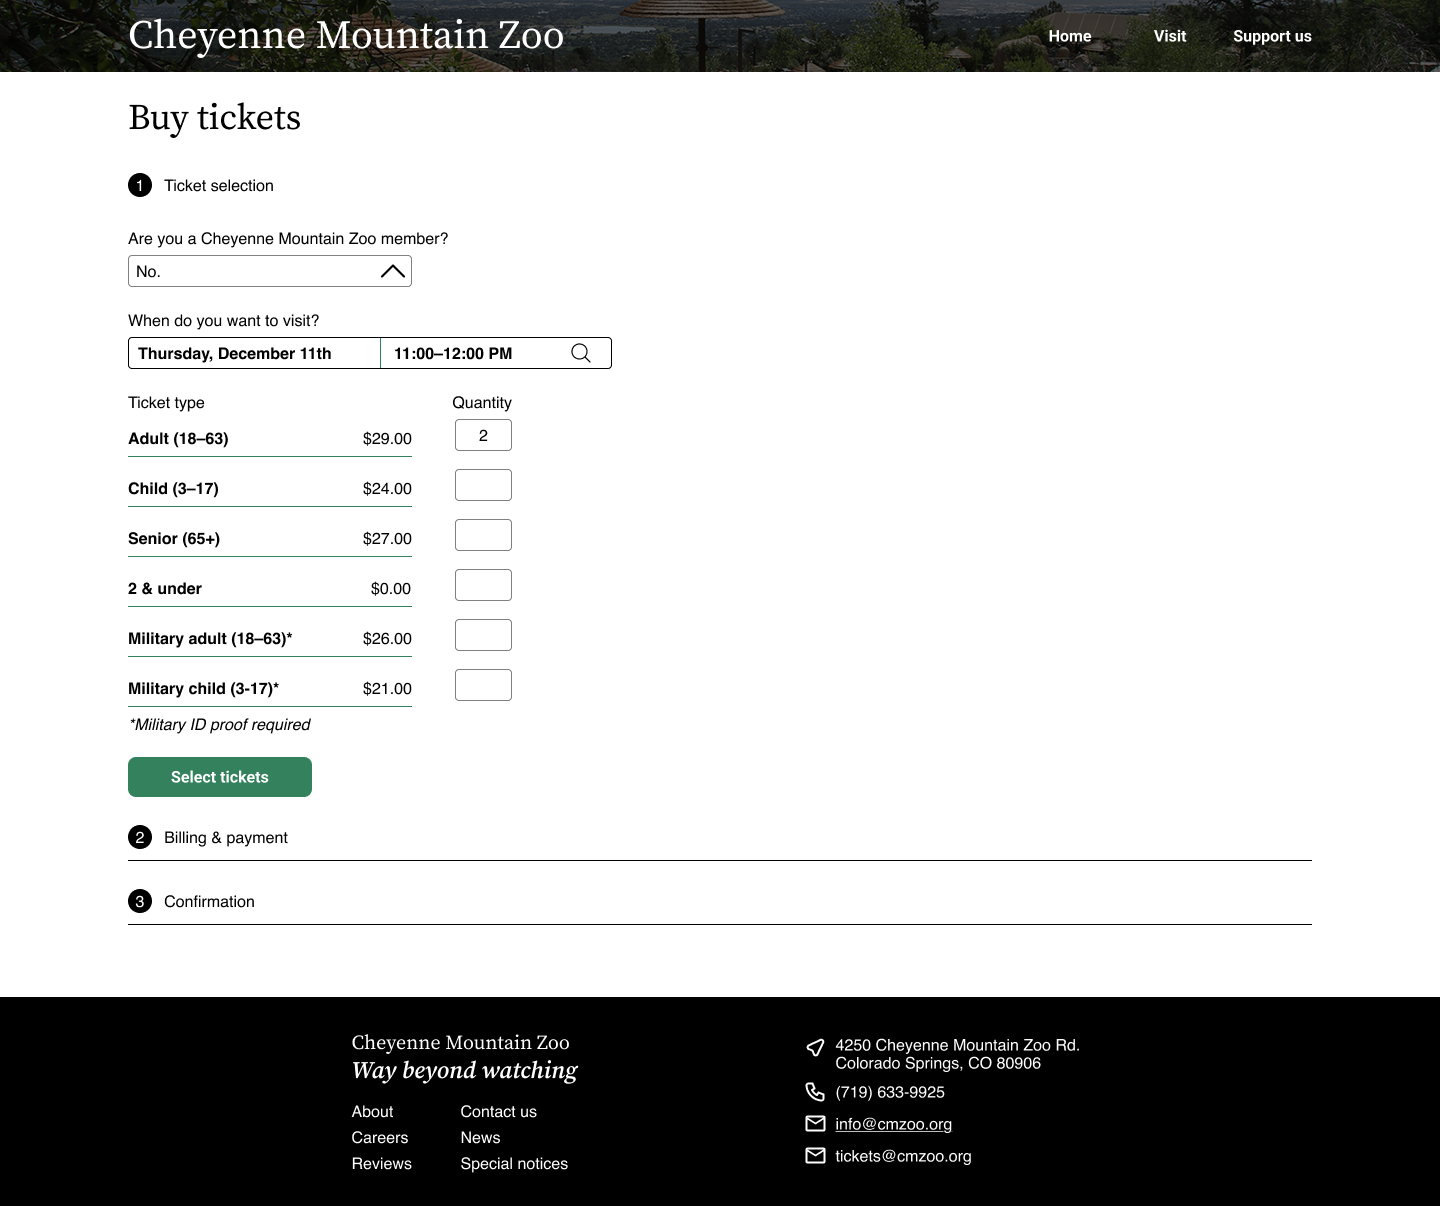
Task: Open the Special notices footer link
Action: tap(514, 1164)
